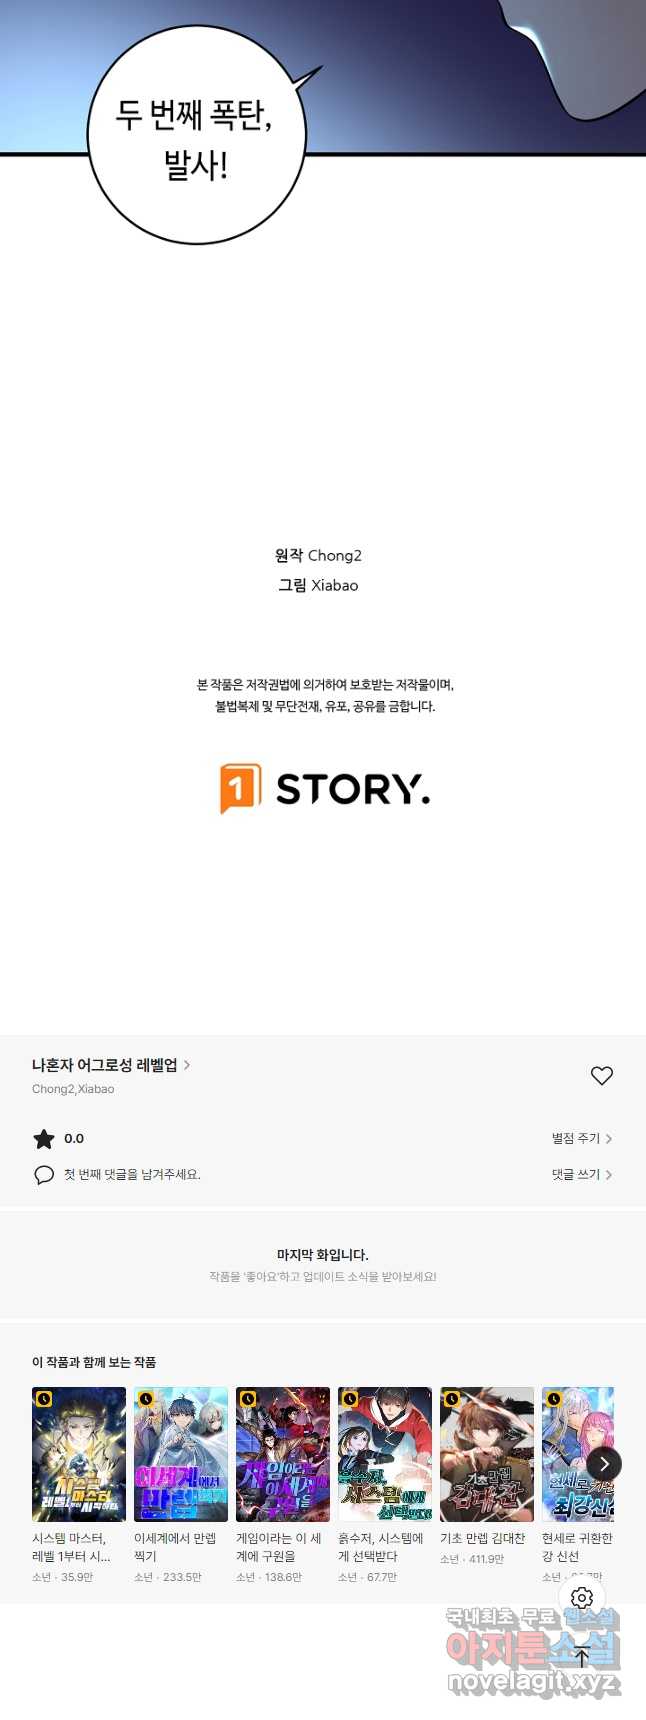Click clock badge on 기초 만렙 김대찬 cover
Viewport: 646px width, 1720px height.
tap(451, 1399)
